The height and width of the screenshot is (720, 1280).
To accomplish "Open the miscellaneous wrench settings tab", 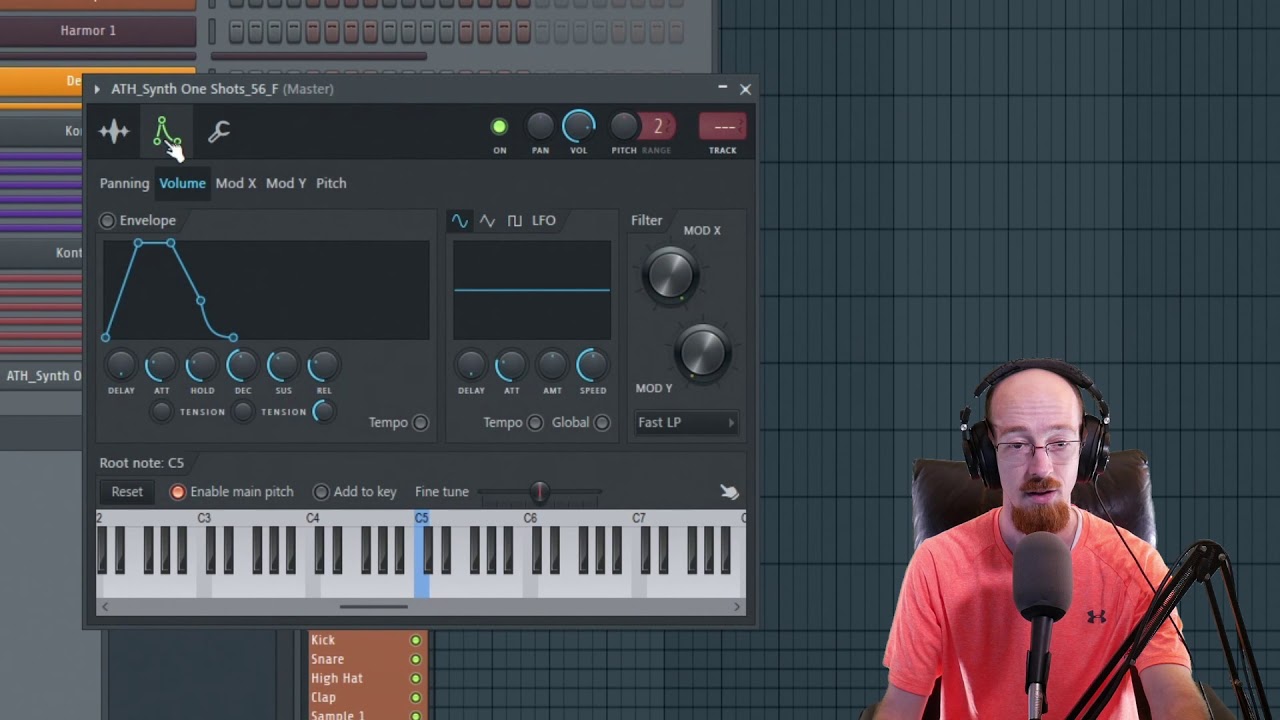I will coord(219,131).
